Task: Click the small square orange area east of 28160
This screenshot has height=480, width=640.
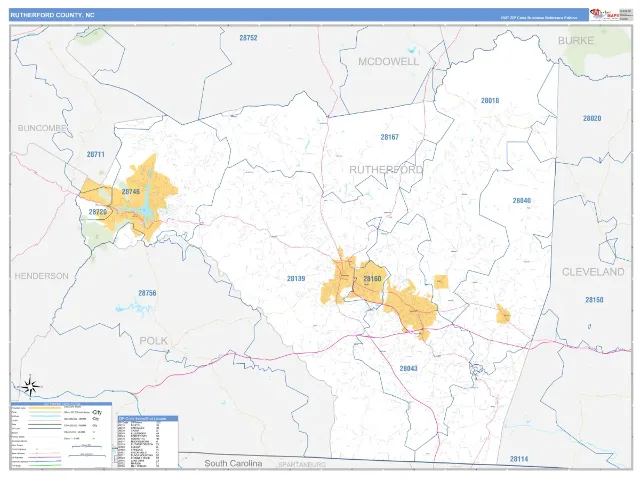Action: click(x=441, y=282)
